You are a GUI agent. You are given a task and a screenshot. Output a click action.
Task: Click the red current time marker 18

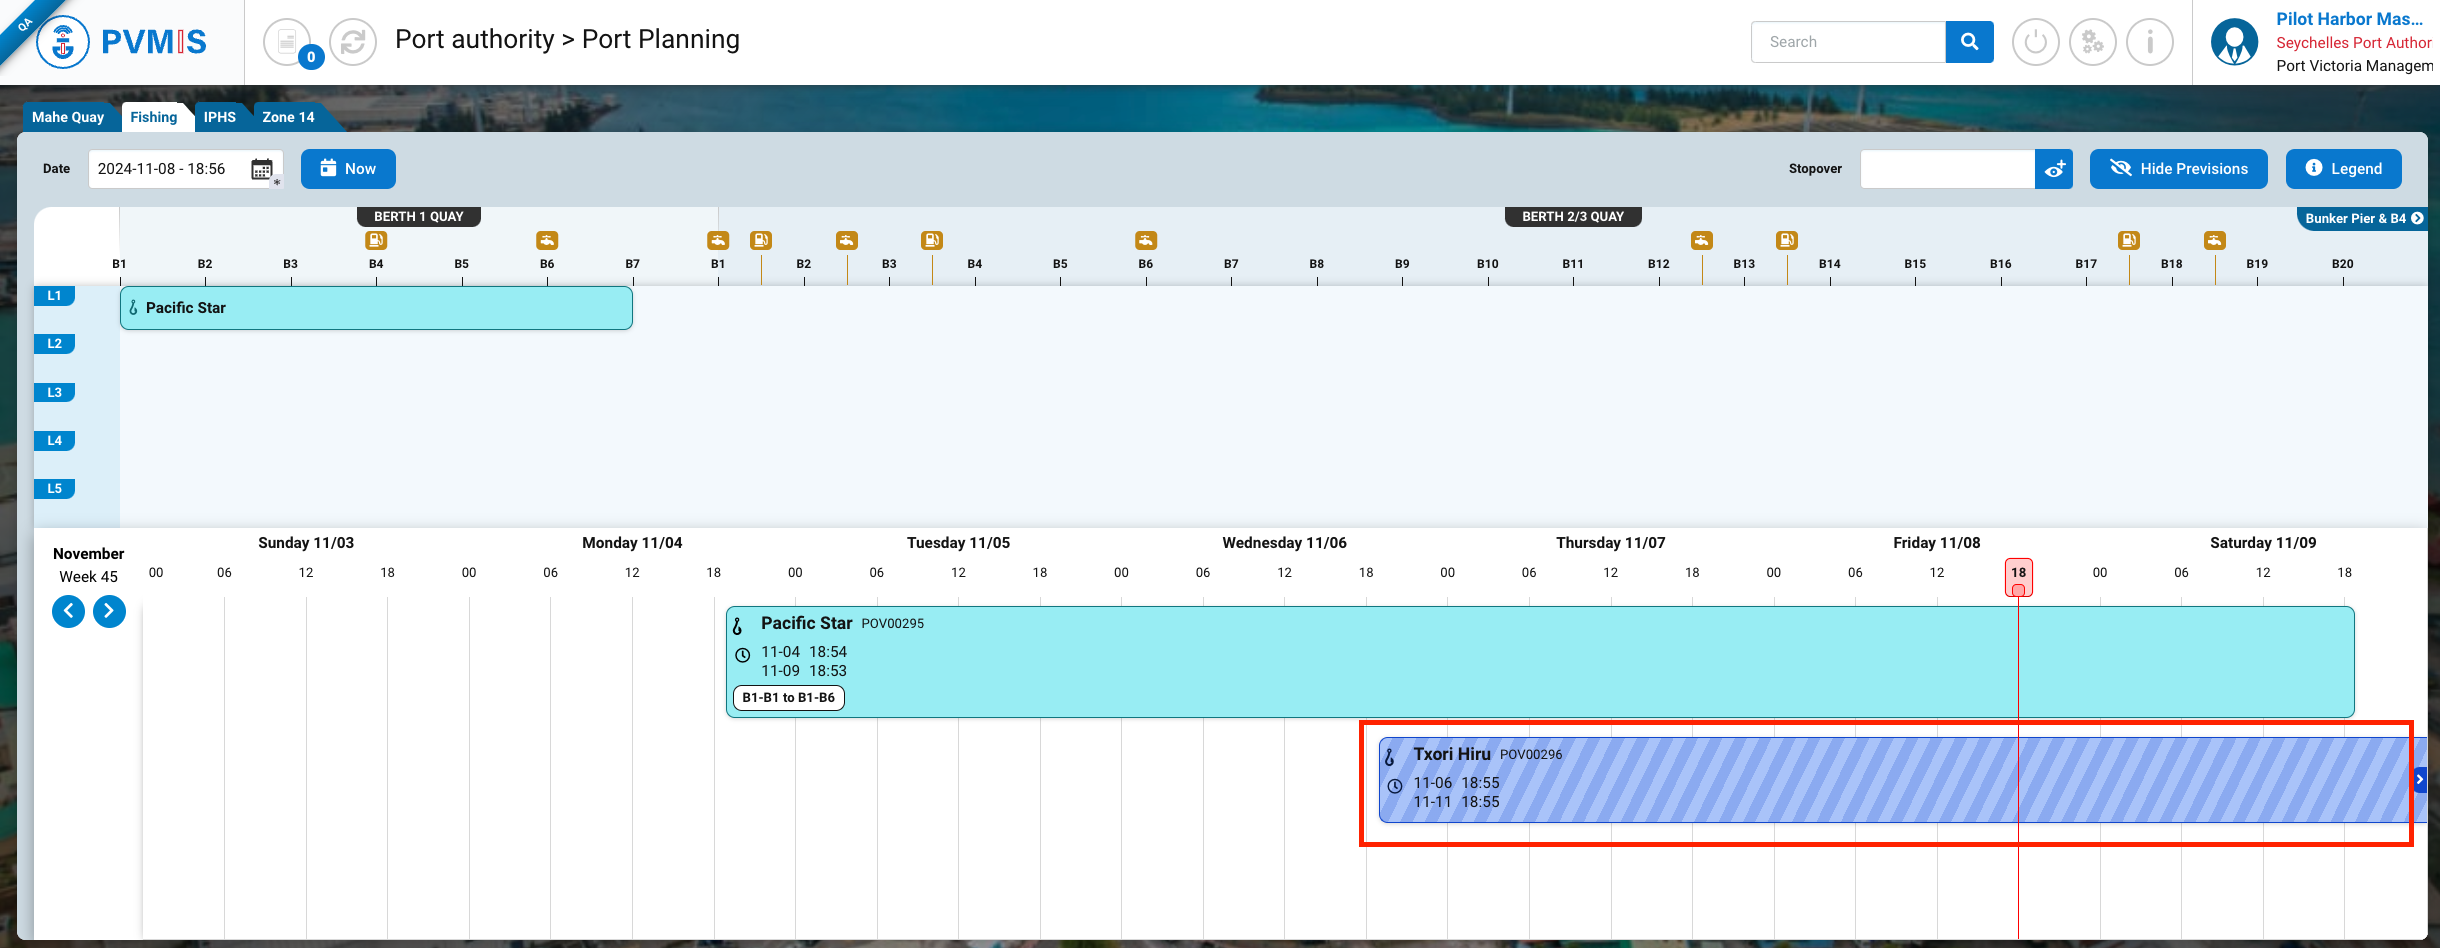(2018, 574)
